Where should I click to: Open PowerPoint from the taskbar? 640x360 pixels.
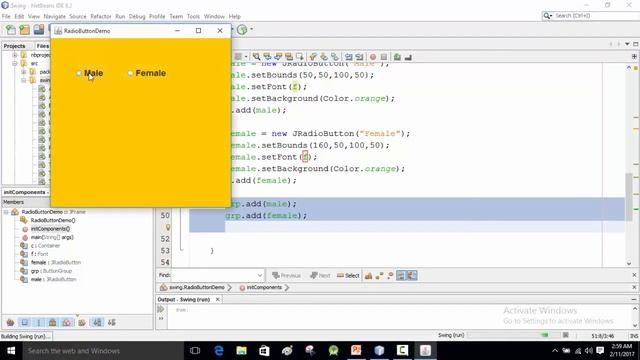coord(356,351)
